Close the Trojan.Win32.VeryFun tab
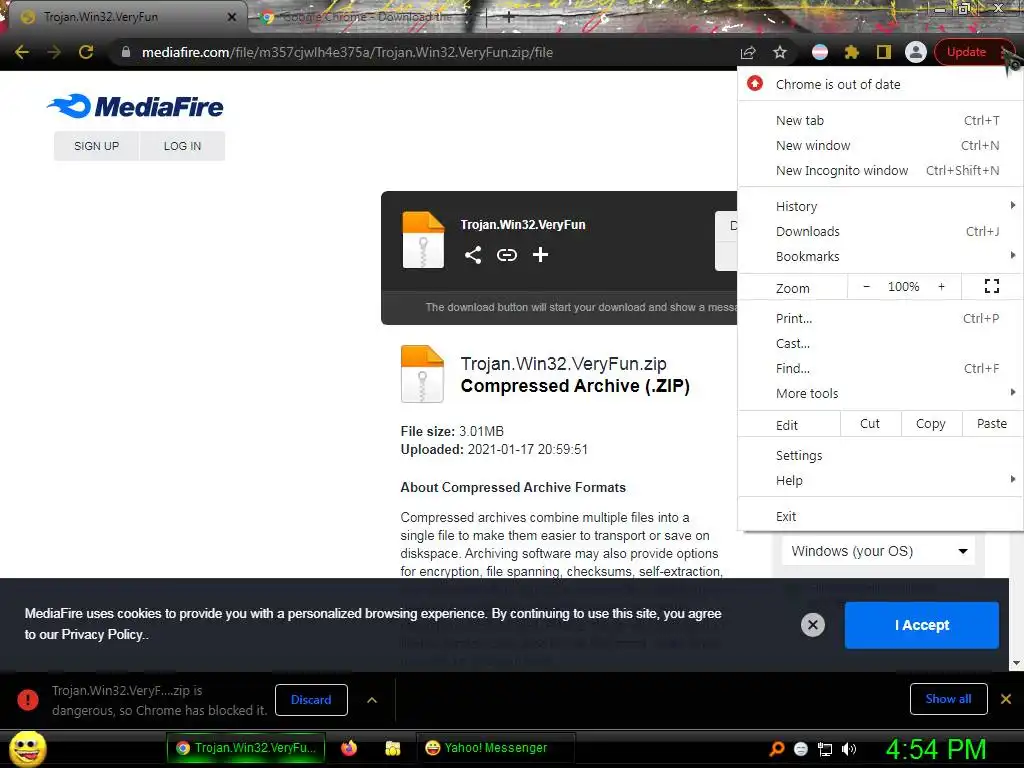Image resolution: width=1024 pixels, height=768 pixels. point(231,17)
